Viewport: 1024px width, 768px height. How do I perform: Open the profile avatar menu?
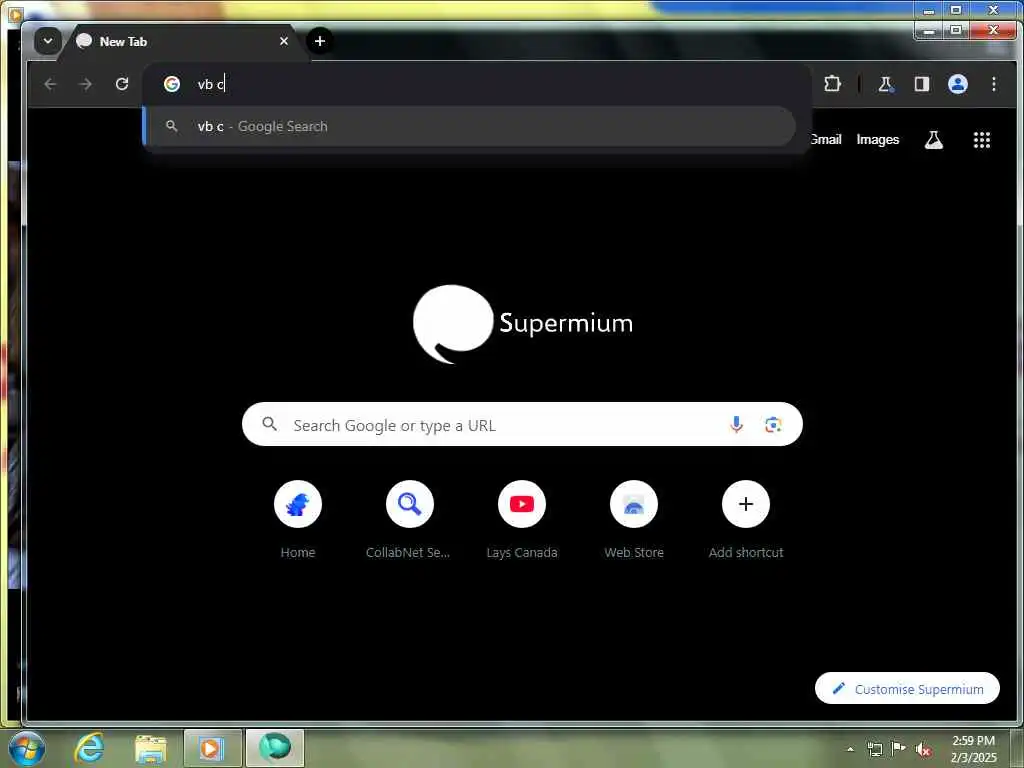tap(957, 84)
